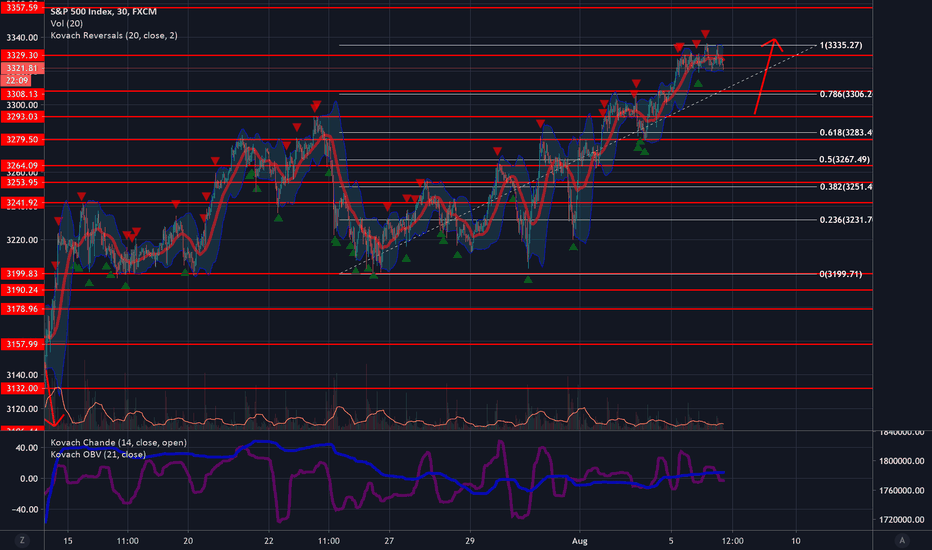The height and width of the screenshot is (550, 932).
Task: Click the Aug label on time axis
Action: [x=580, y=540]
